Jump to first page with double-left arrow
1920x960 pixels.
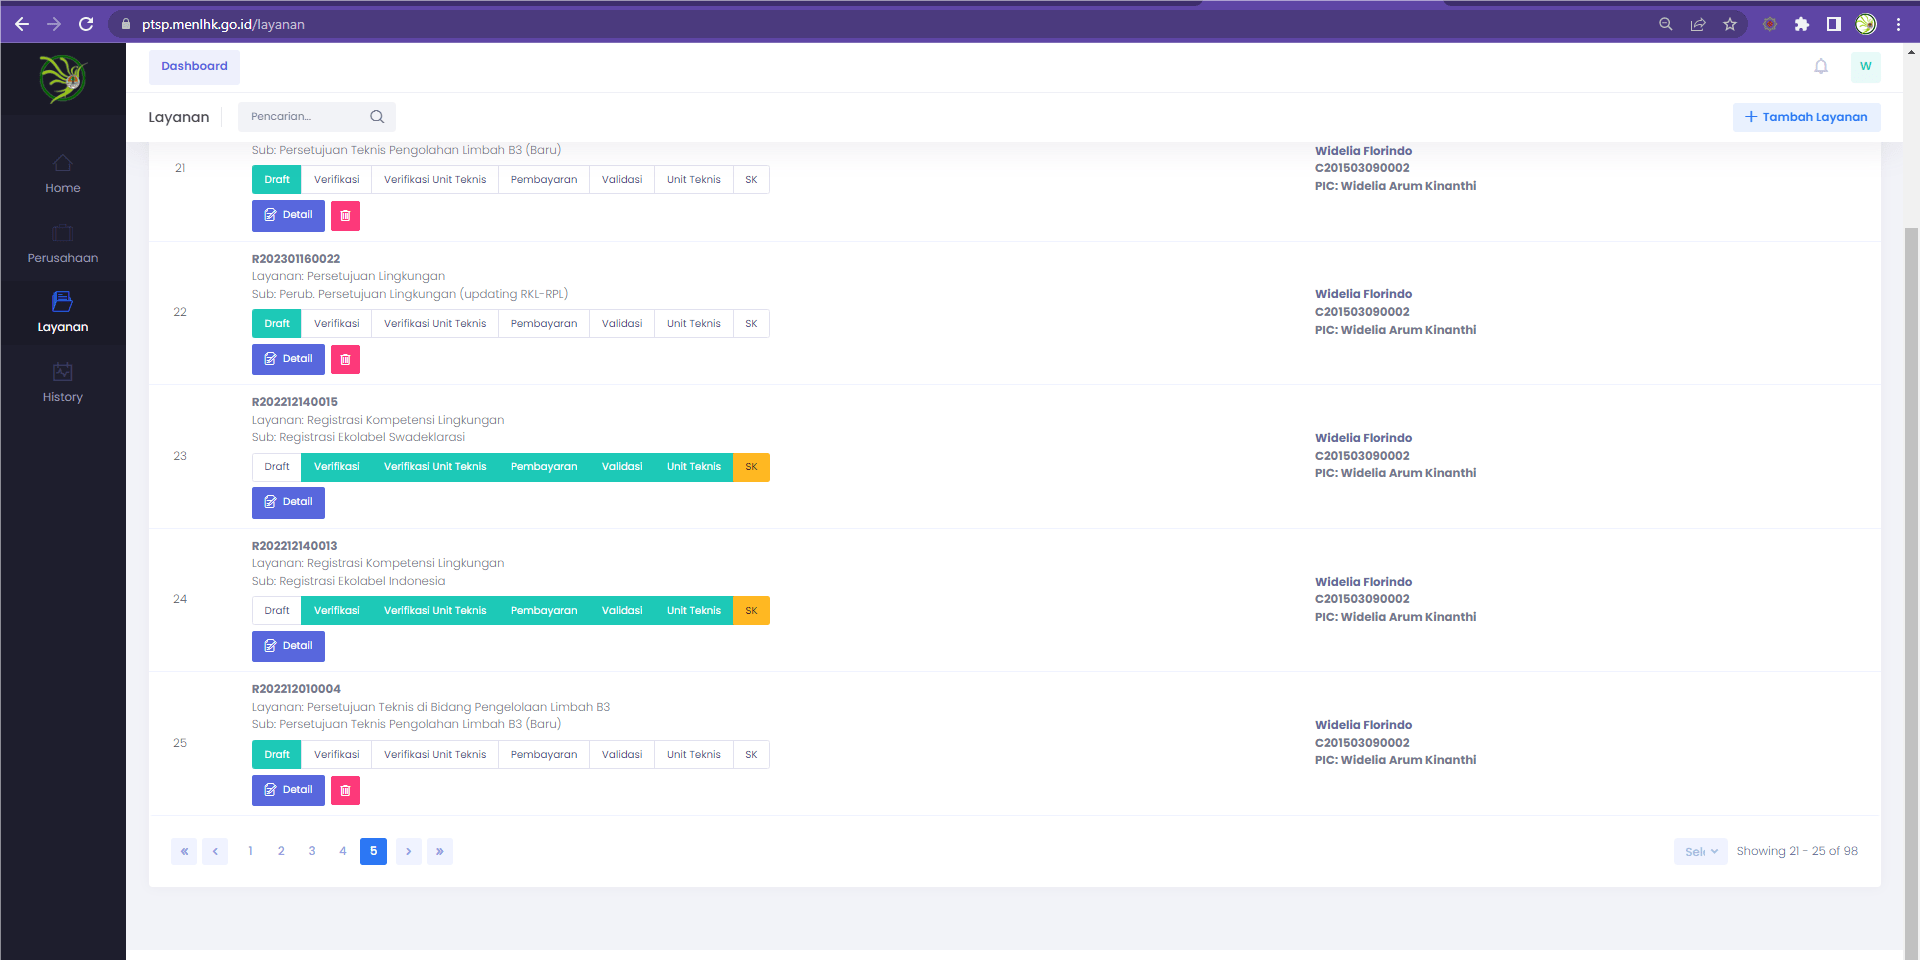184,851
